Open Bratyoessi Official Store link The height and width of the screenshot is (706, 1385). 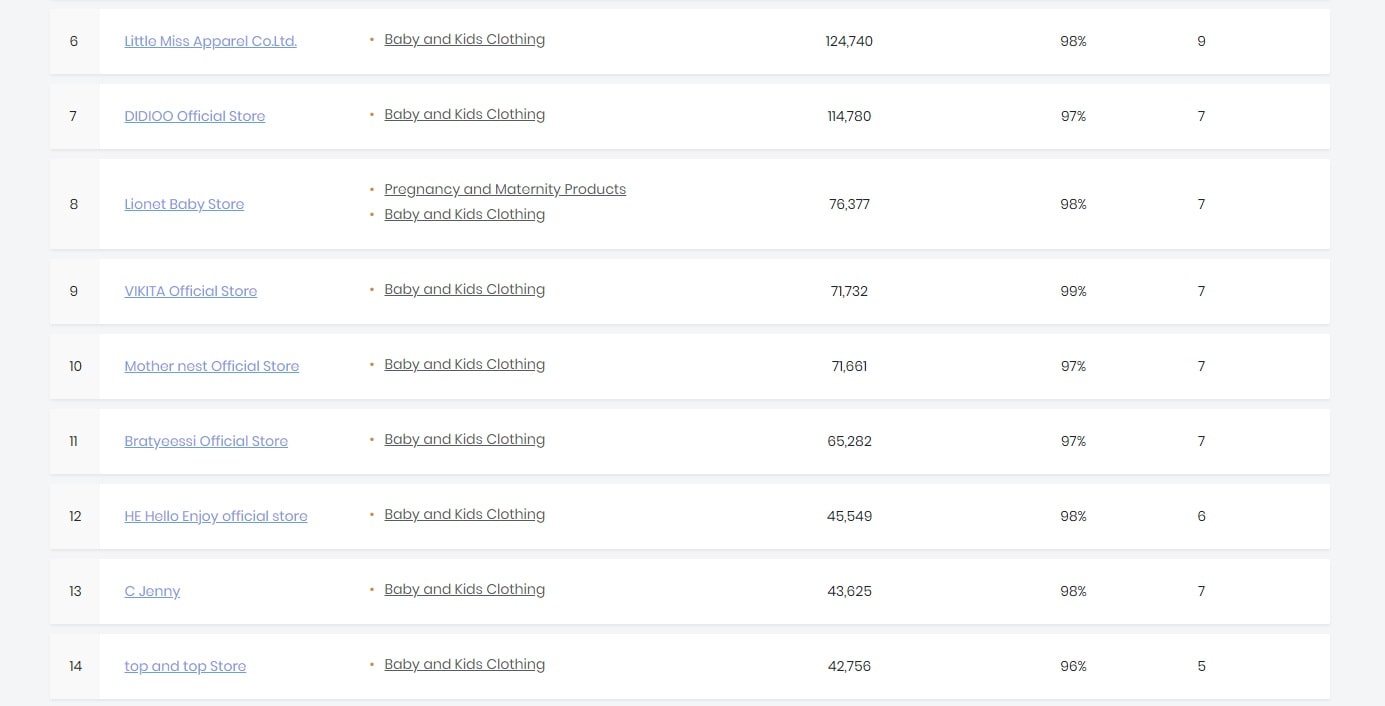[x=205, y=441]
